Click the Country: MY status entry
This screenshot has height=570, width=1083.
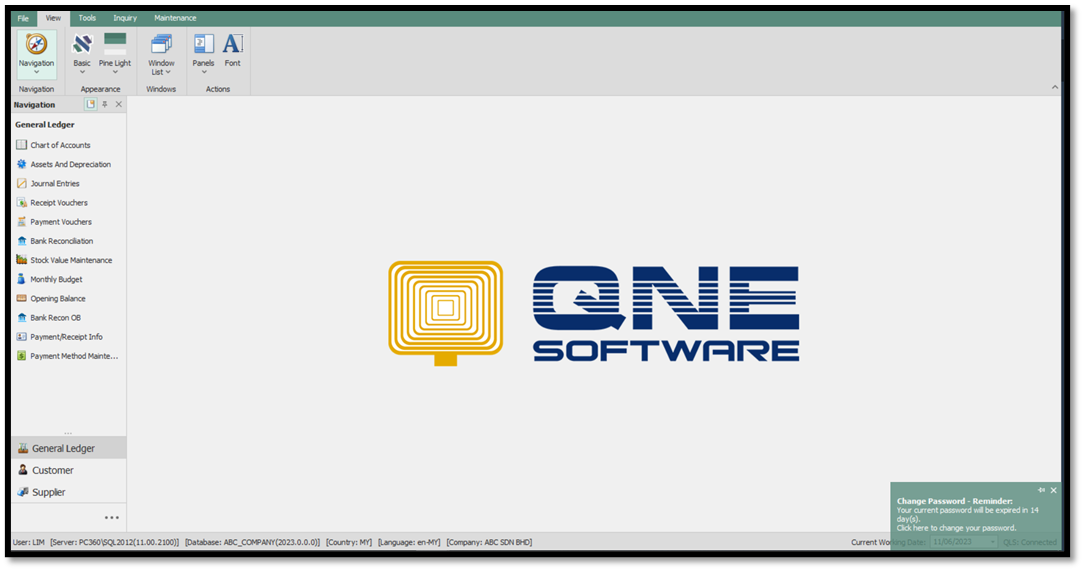point(349,542)
